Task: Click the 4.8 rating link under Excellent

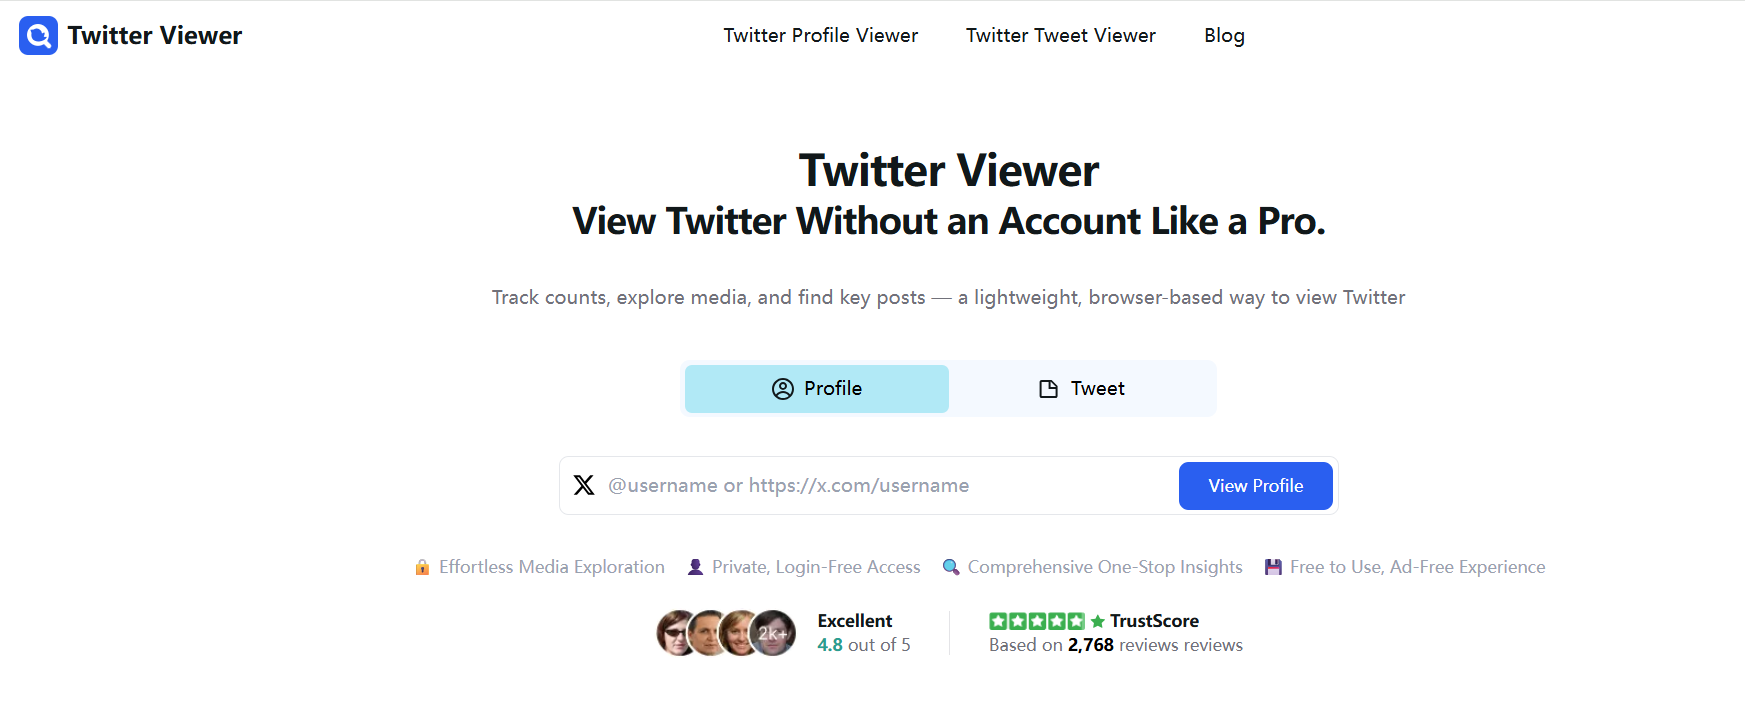Action: (x=830, y=644)
